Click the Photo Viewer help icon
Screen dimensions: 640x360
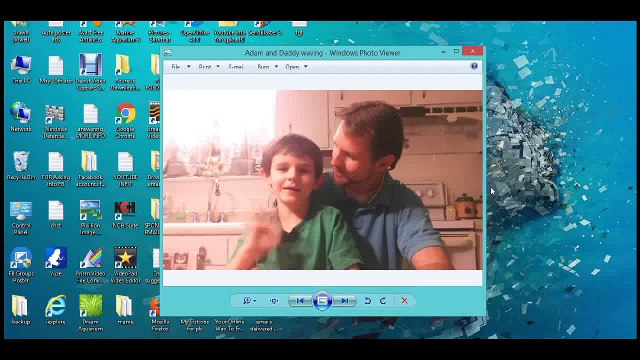[x=474, y=66]
